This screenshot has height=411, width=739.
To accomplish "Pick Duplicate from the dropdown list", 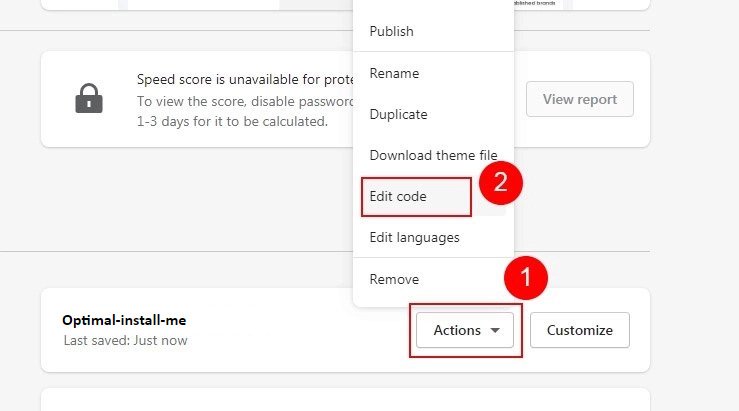I will coord(398,114).
